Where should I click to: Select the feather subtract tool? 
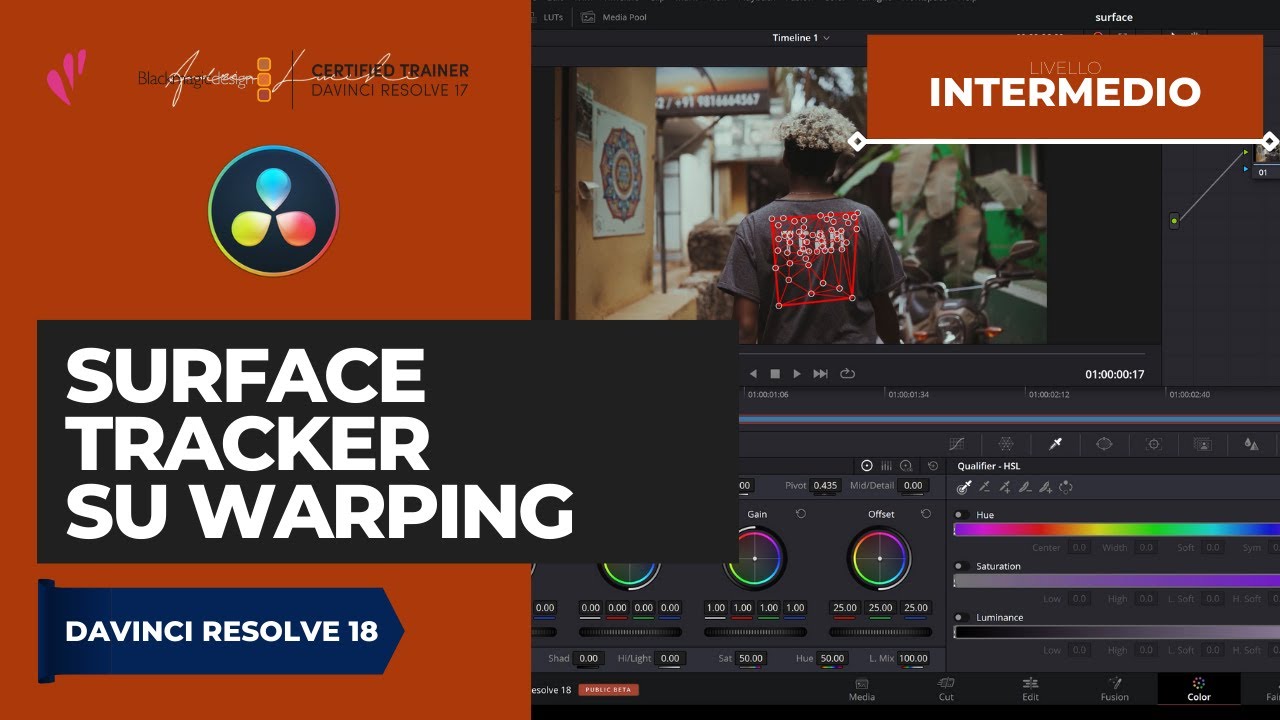point(1025,488)
